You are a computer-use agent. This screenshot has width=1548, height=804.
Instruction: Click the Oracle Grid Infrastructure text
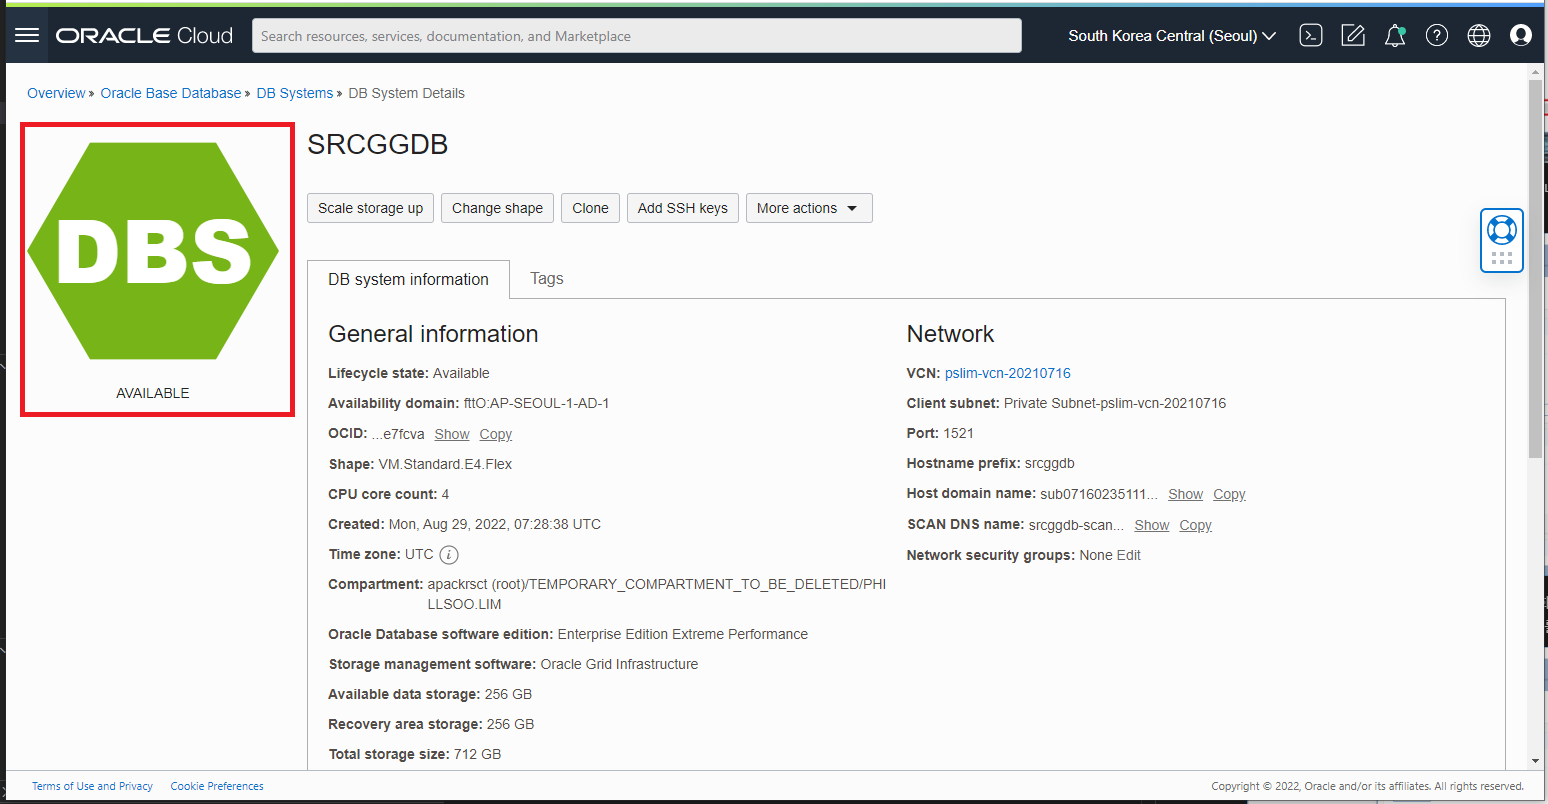point(619,664)
